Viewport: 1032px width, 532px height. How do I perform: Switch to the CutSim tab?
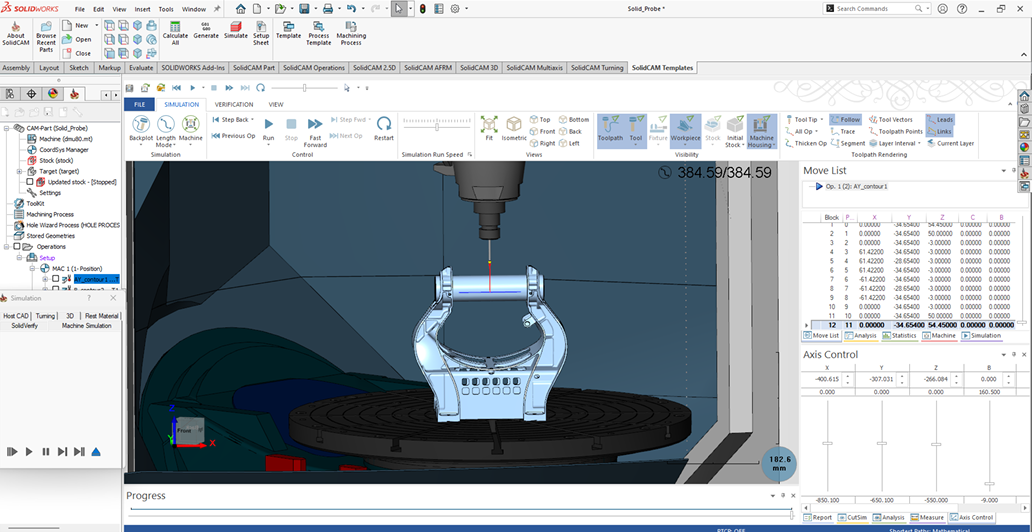point(852,518)
